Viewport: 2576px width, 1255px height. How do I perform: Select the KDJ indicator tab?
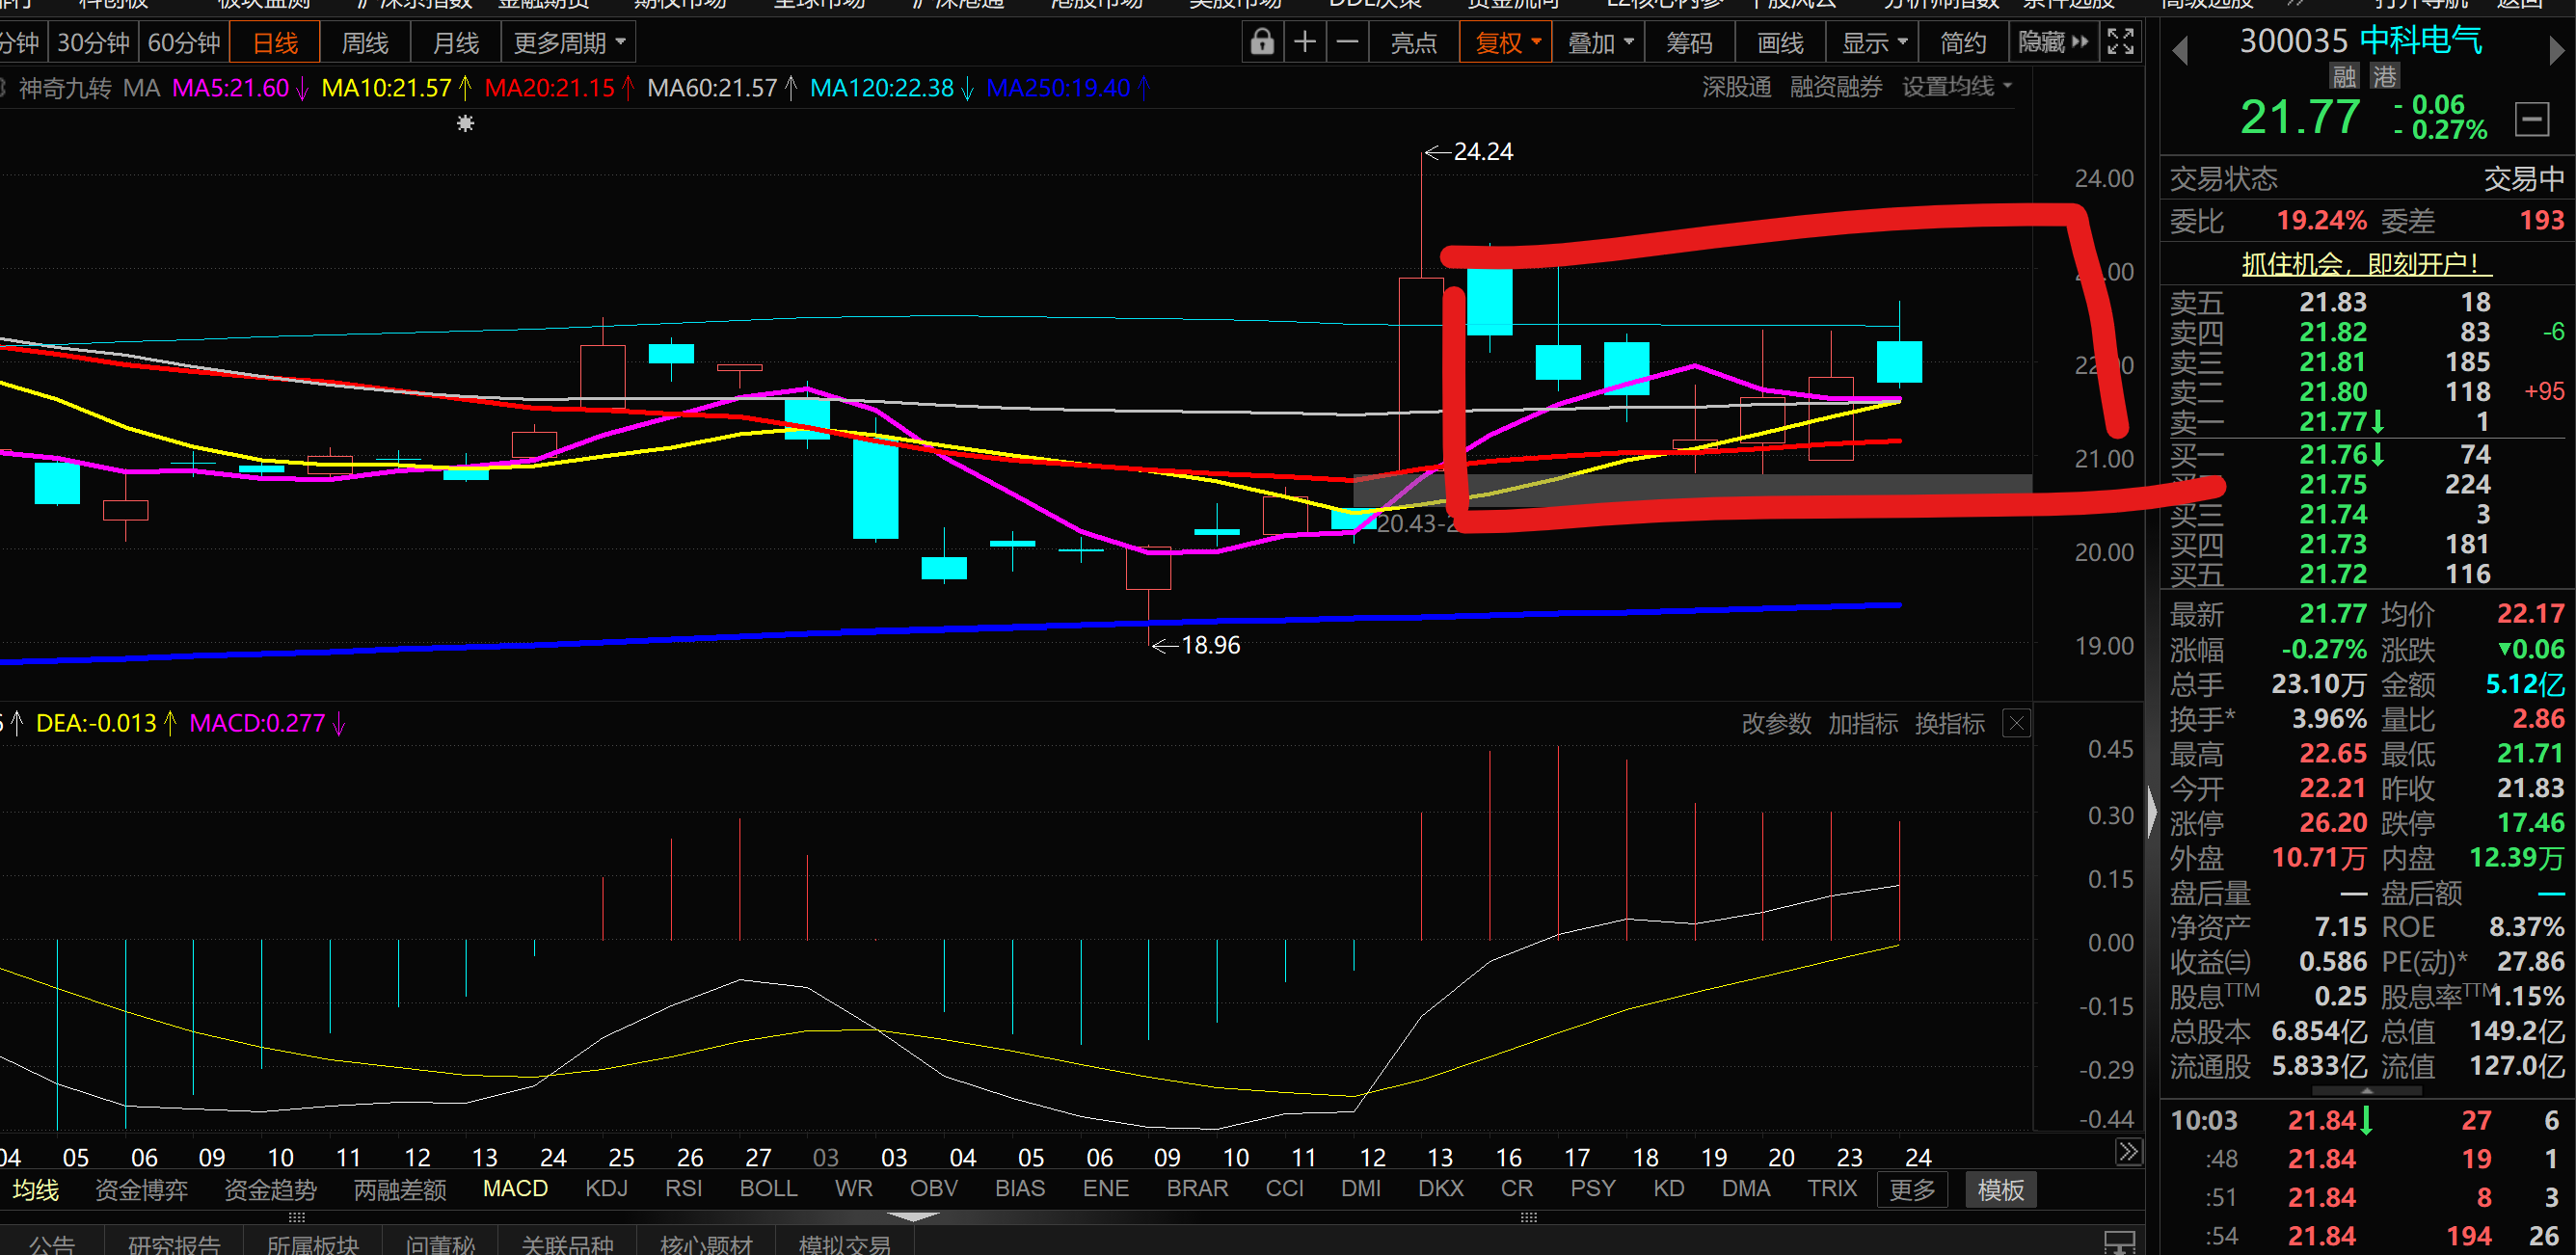(606, 1188)
